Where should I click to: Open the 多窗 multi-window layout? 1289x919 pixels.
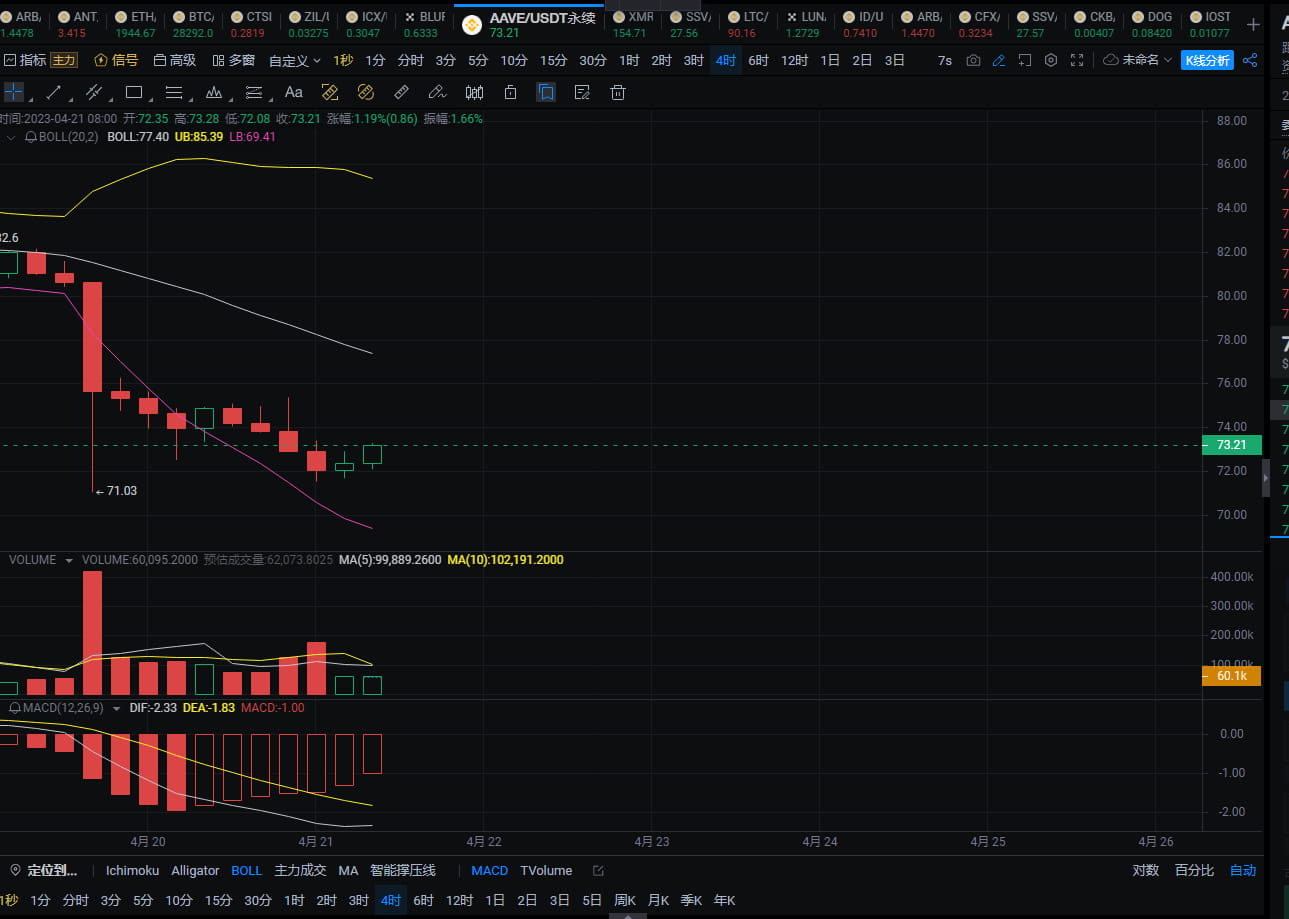point(233,60)
